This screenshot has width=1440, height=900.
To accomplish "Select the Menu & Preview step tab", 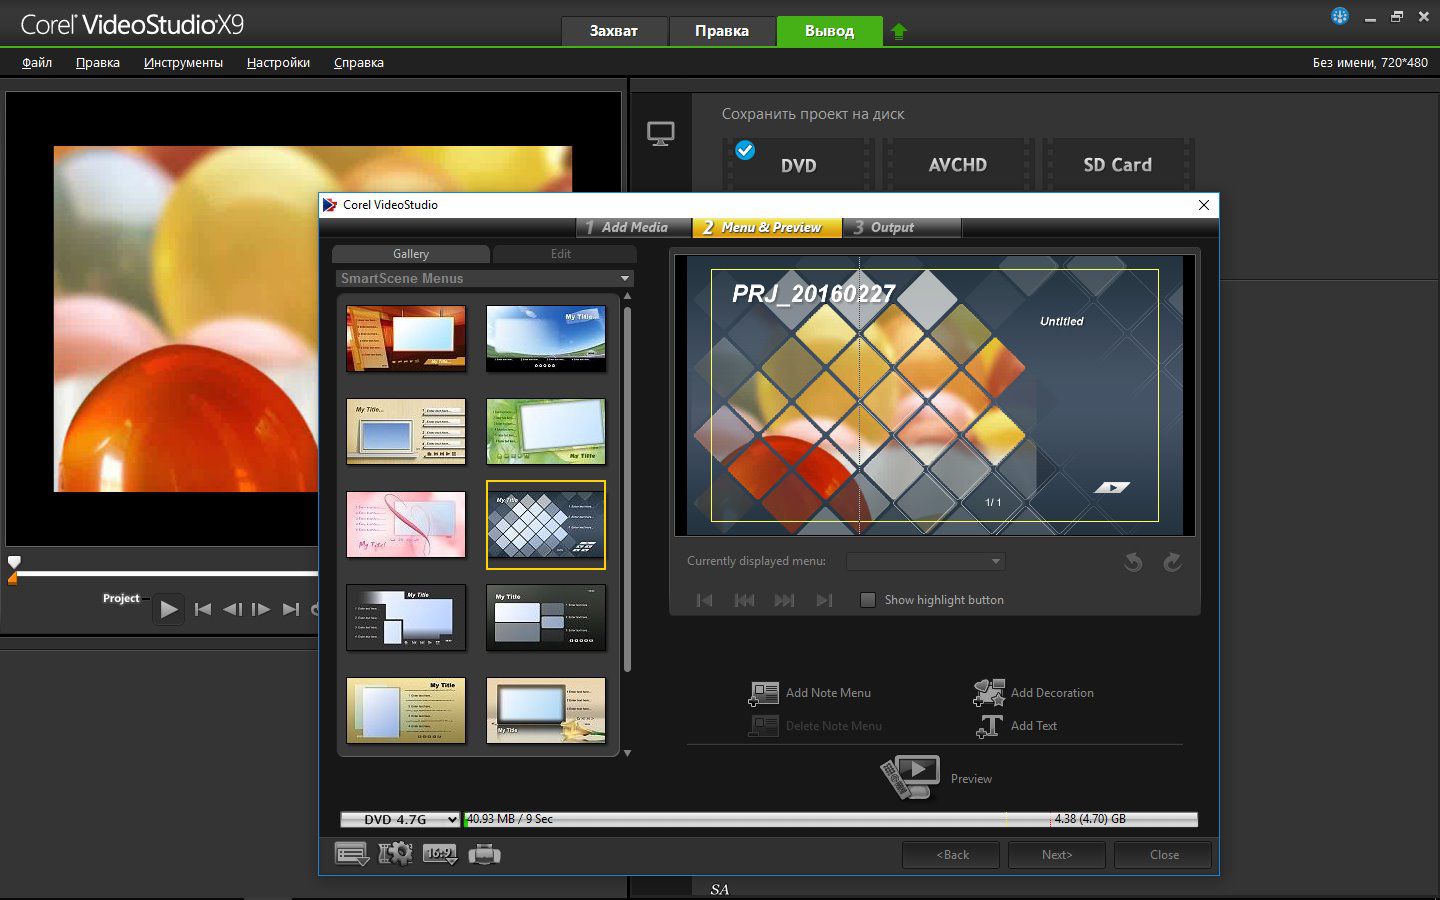I will tap(767, 227).
